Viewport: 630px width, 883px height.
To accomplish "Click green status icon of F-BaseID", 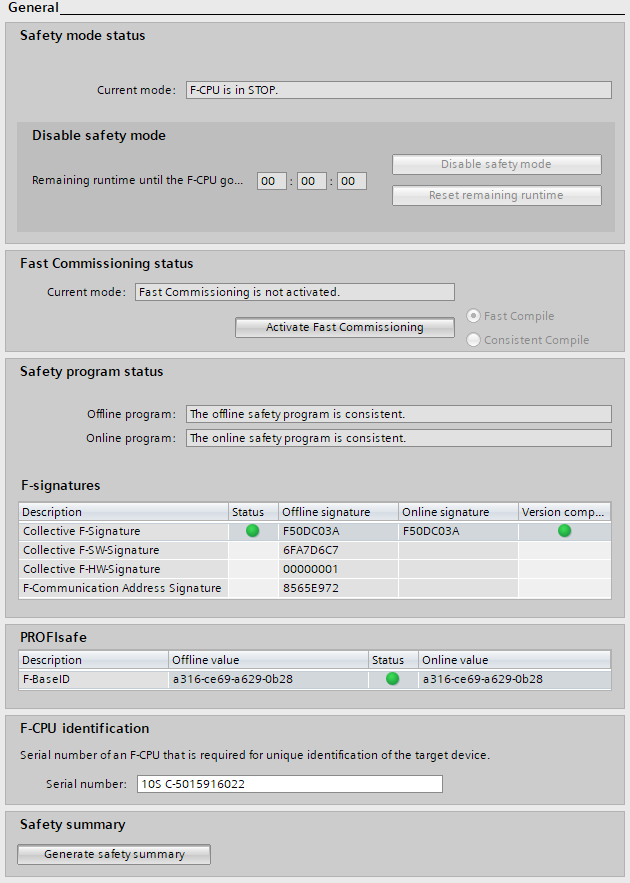I will (392, 679).
